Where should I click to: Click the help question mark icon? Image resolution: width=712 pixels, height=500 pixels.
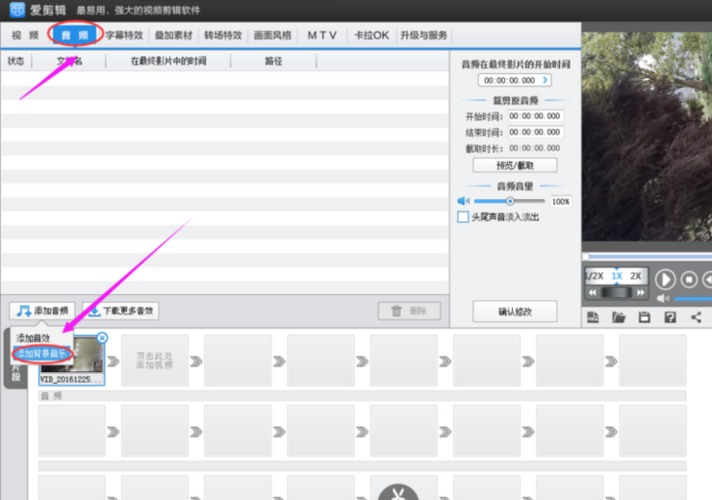pos(670,317)
